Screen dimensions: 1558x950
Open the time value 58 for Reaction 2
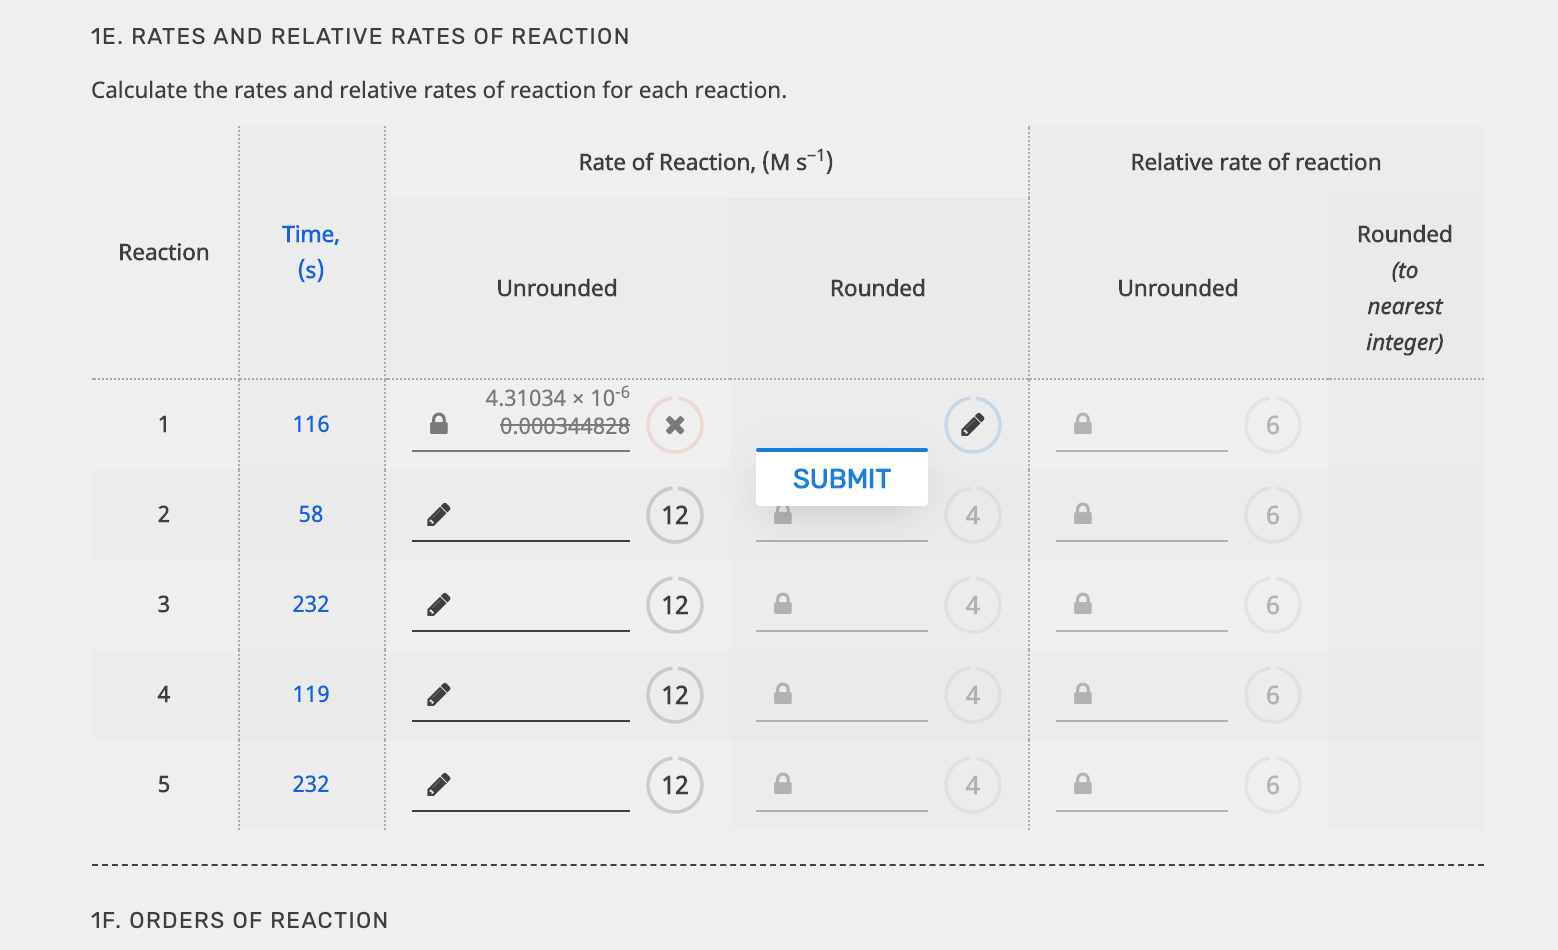(311, 513)
